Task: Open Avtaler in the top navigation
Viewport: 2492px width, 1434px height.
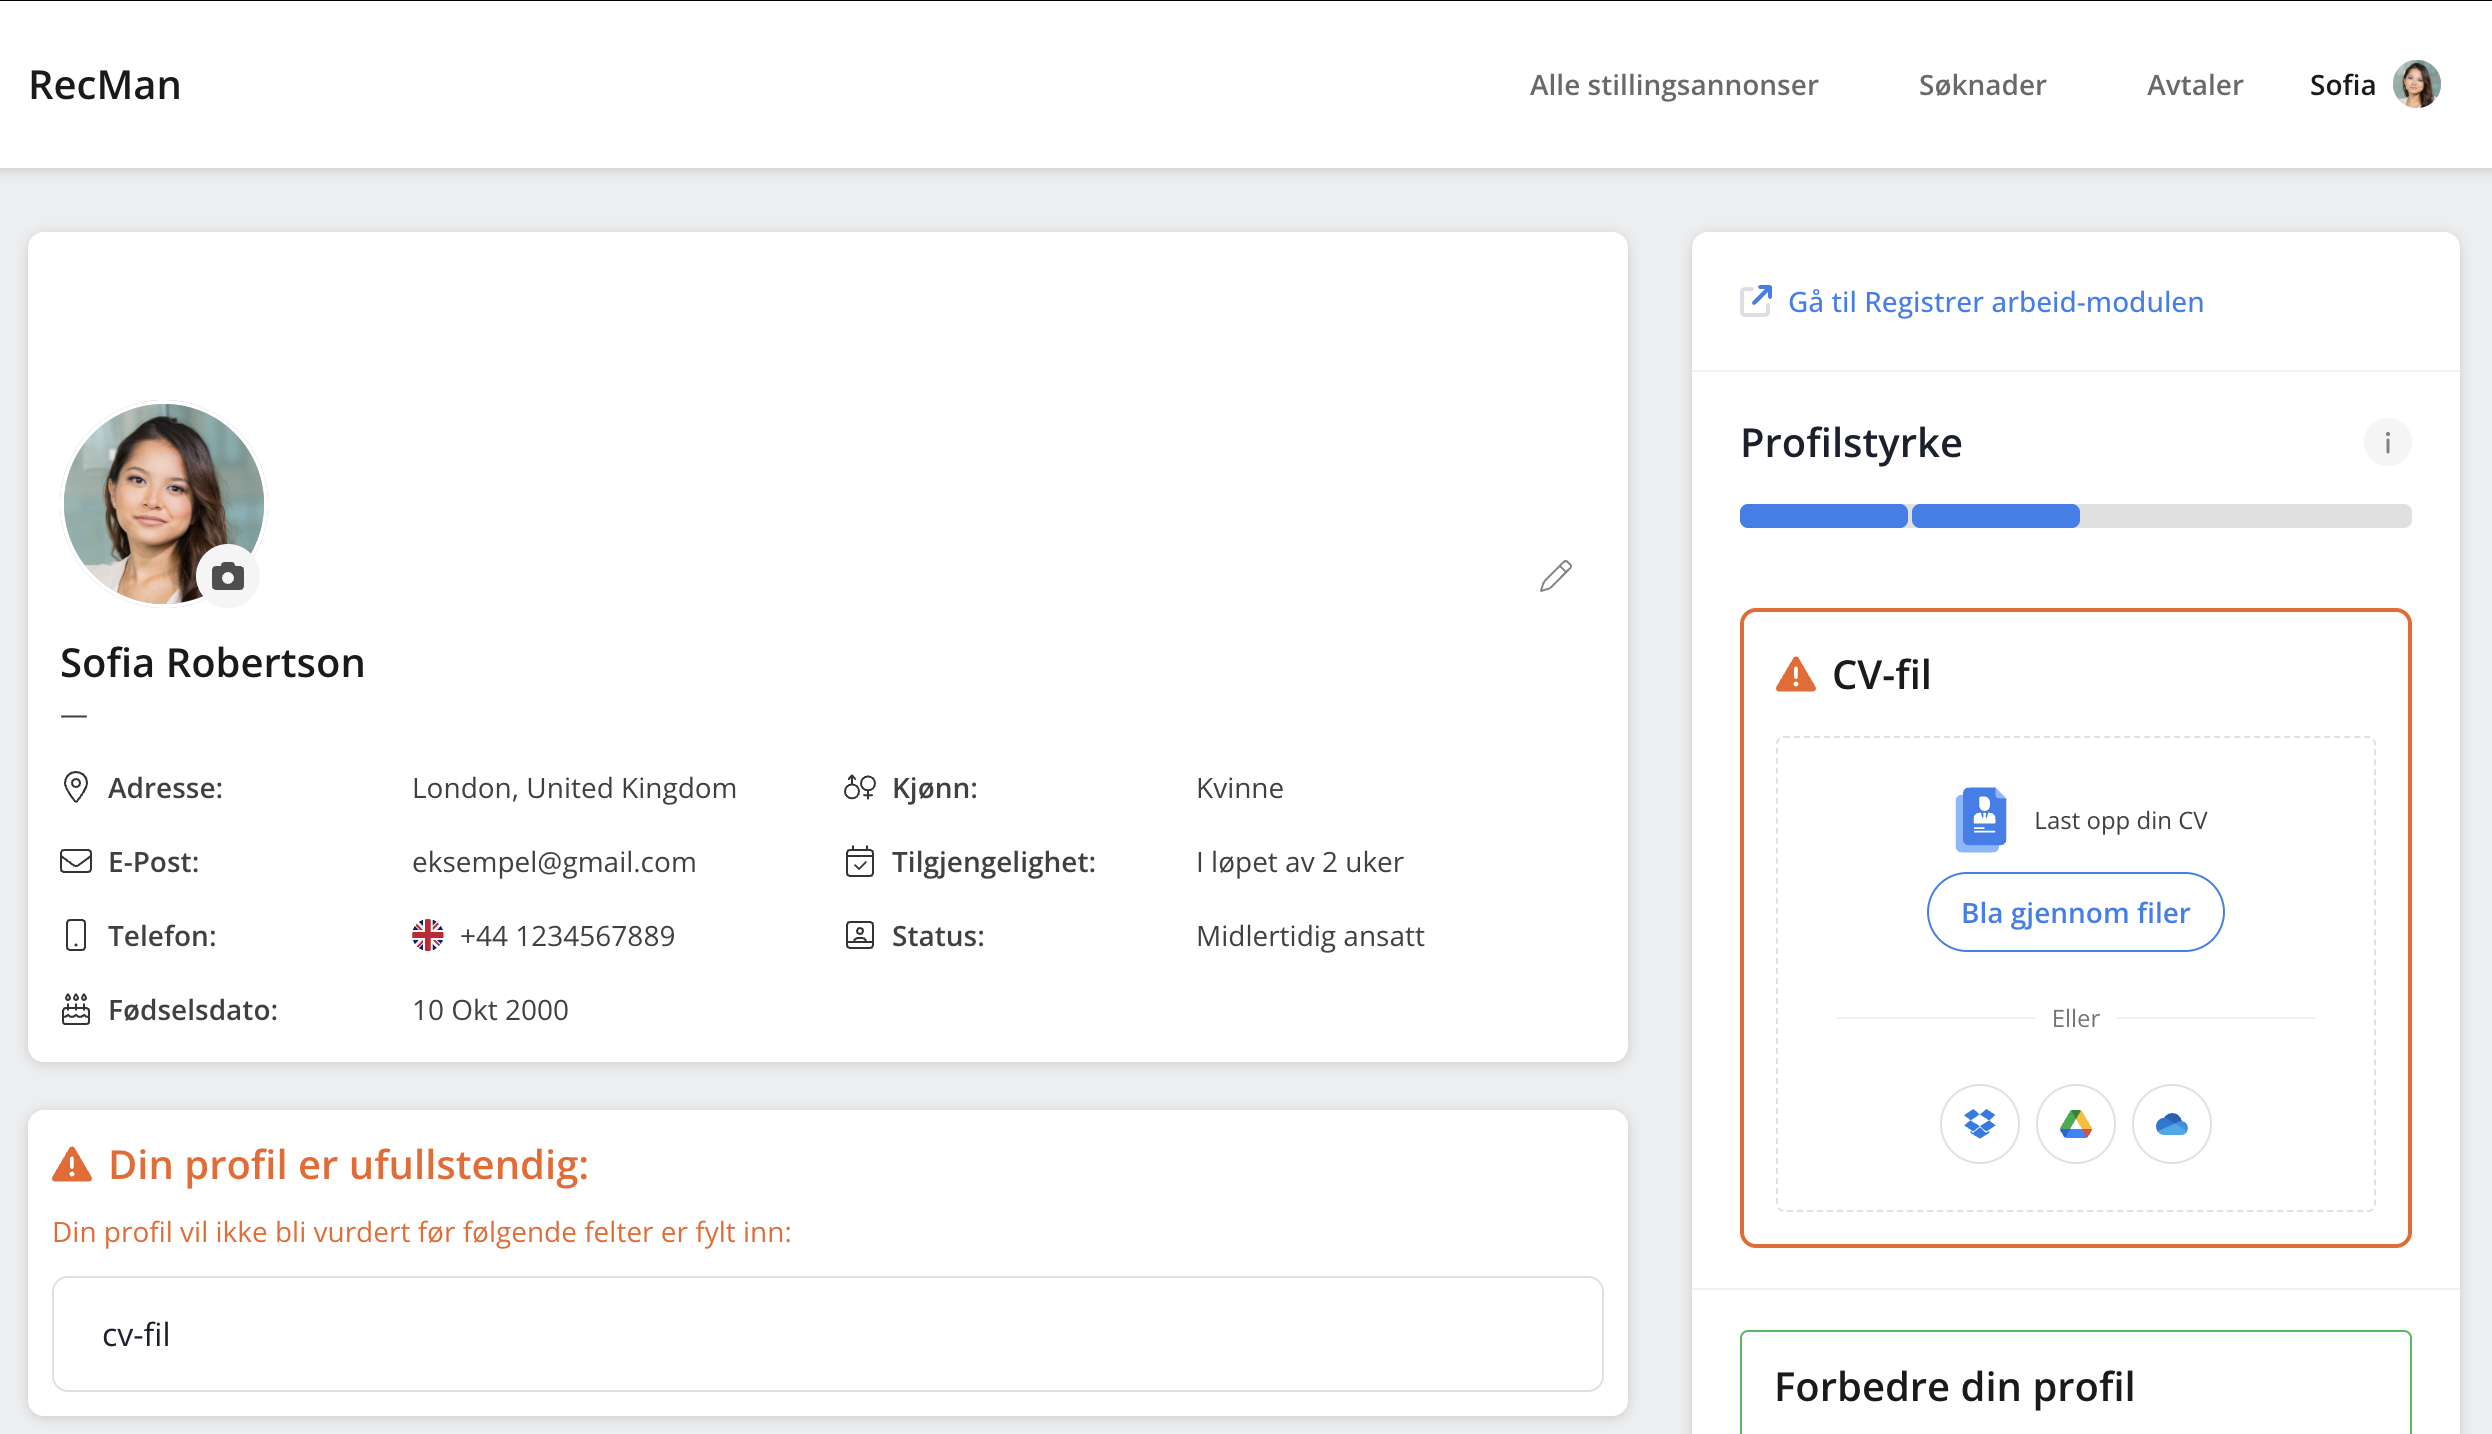Action: pyautogui.click(x=2194, y=85)
